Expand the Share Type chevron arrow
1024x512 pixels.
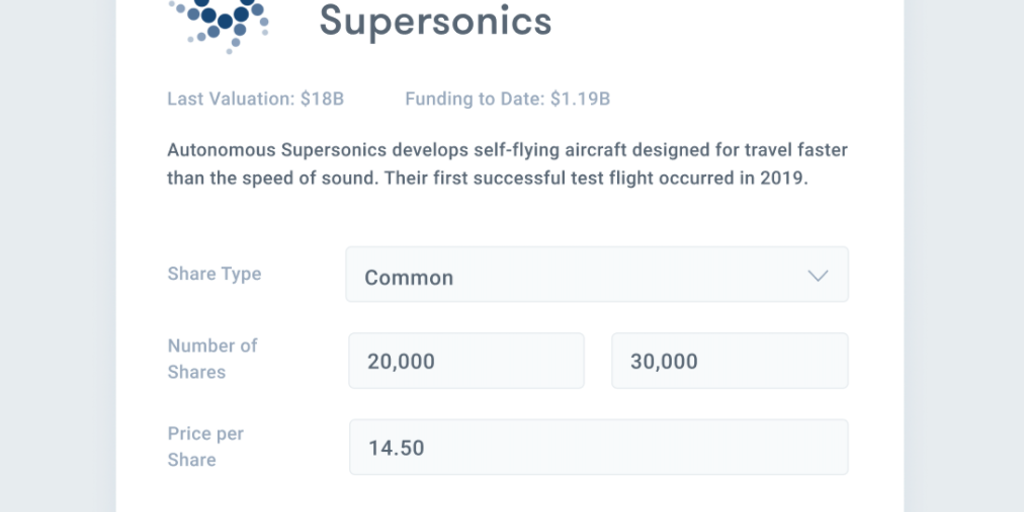[817, 276]
